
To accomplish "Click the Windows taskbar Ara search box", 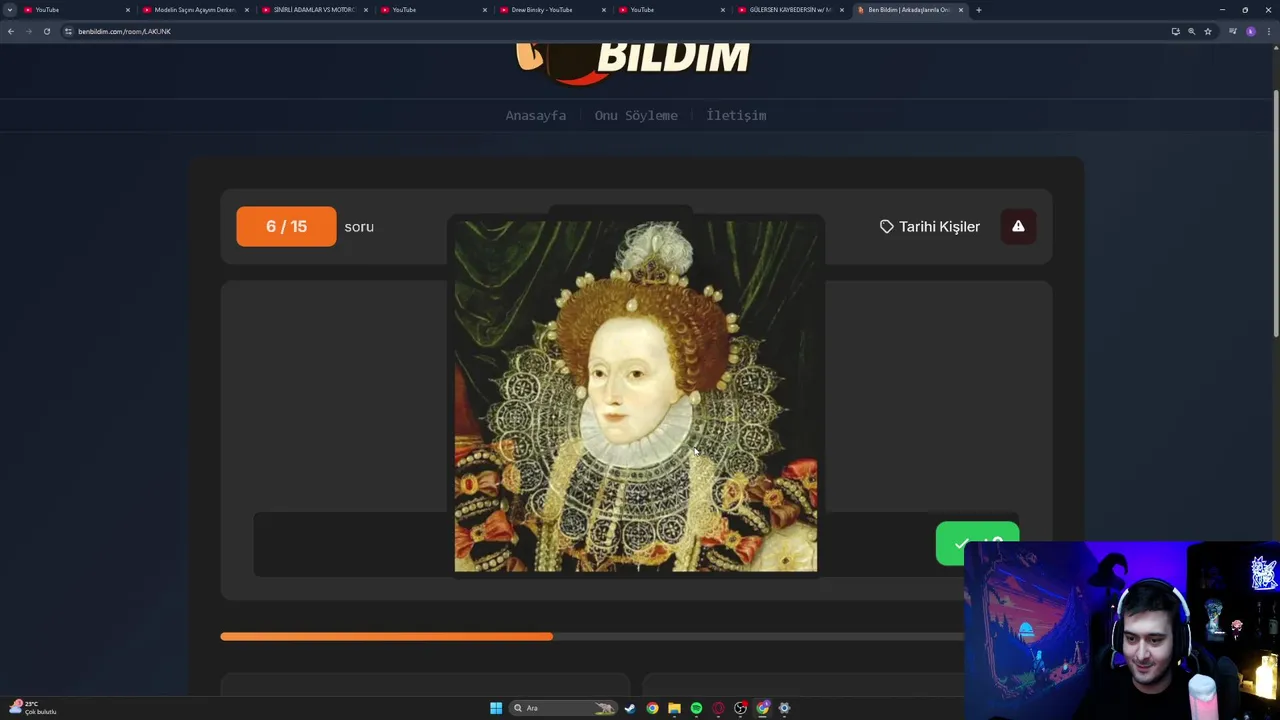I will [x=563, y=708].
